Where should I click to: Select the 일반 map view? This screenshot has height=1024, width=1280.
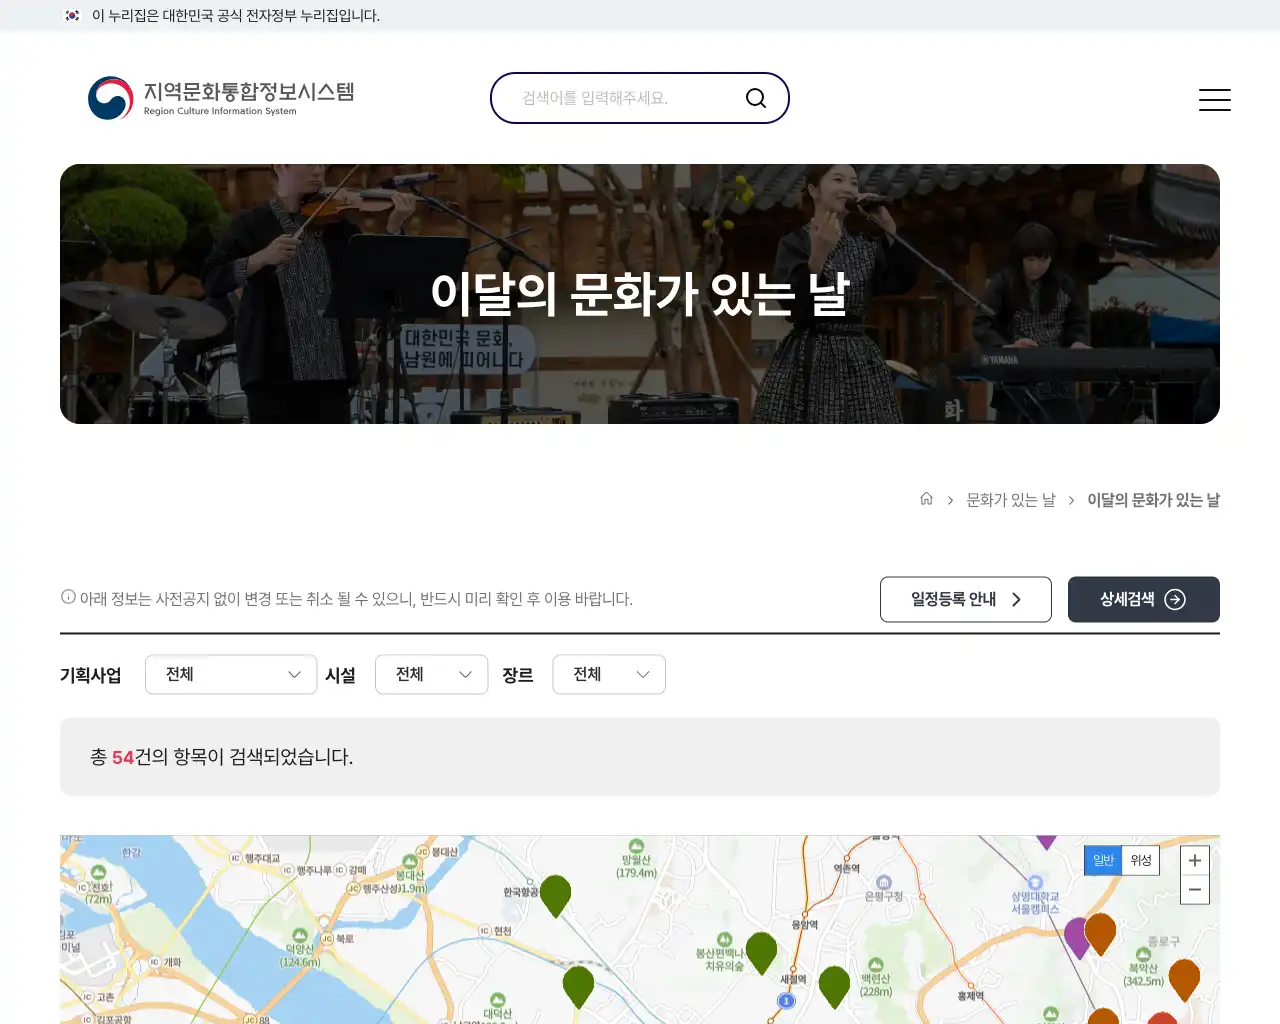[1102, 859]
